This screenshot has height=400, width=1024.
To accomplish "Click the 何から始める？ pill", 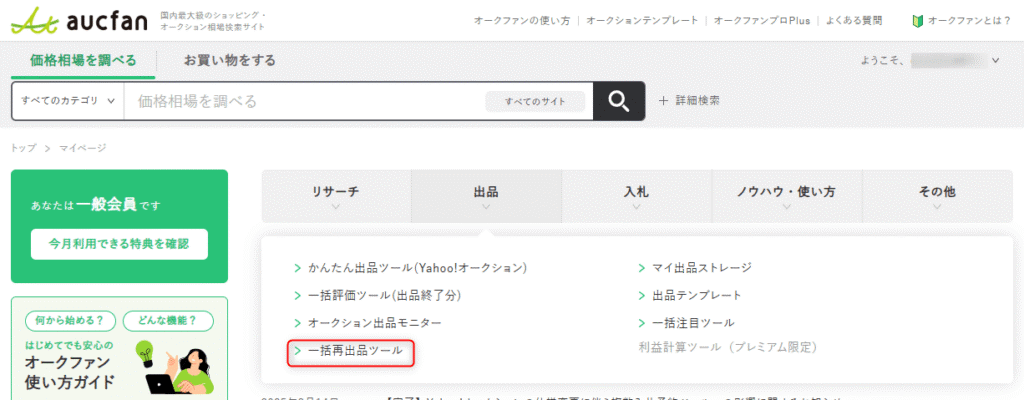I will pos(70,321).
